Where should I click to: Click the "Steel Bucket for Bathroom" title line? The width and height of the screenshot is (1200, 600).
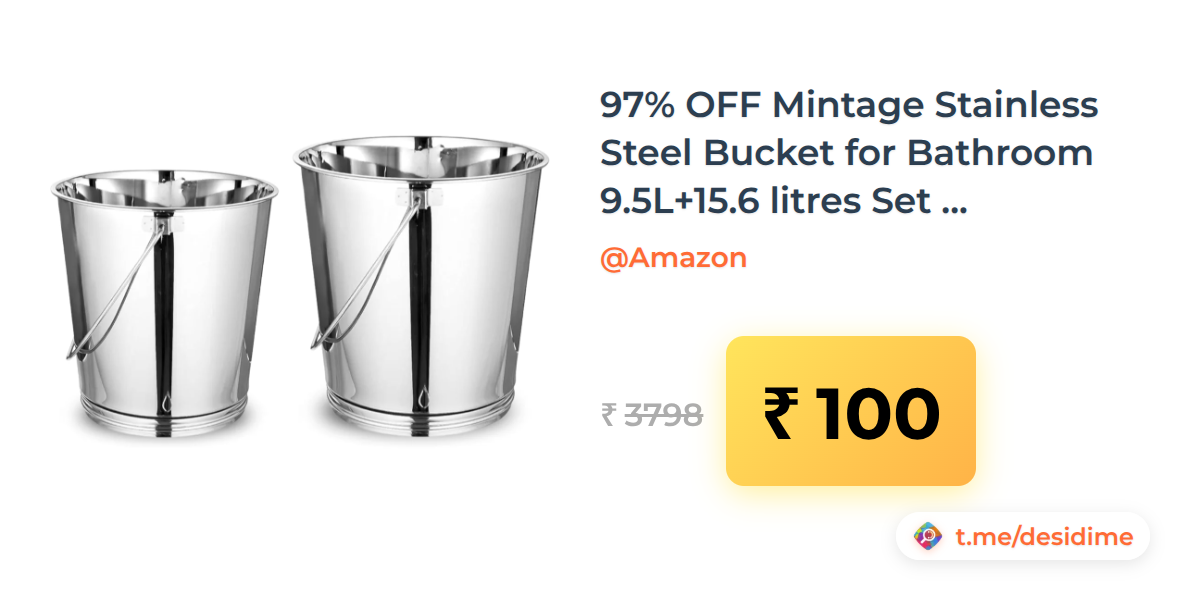pyautogui.click(x=846, y=153)
